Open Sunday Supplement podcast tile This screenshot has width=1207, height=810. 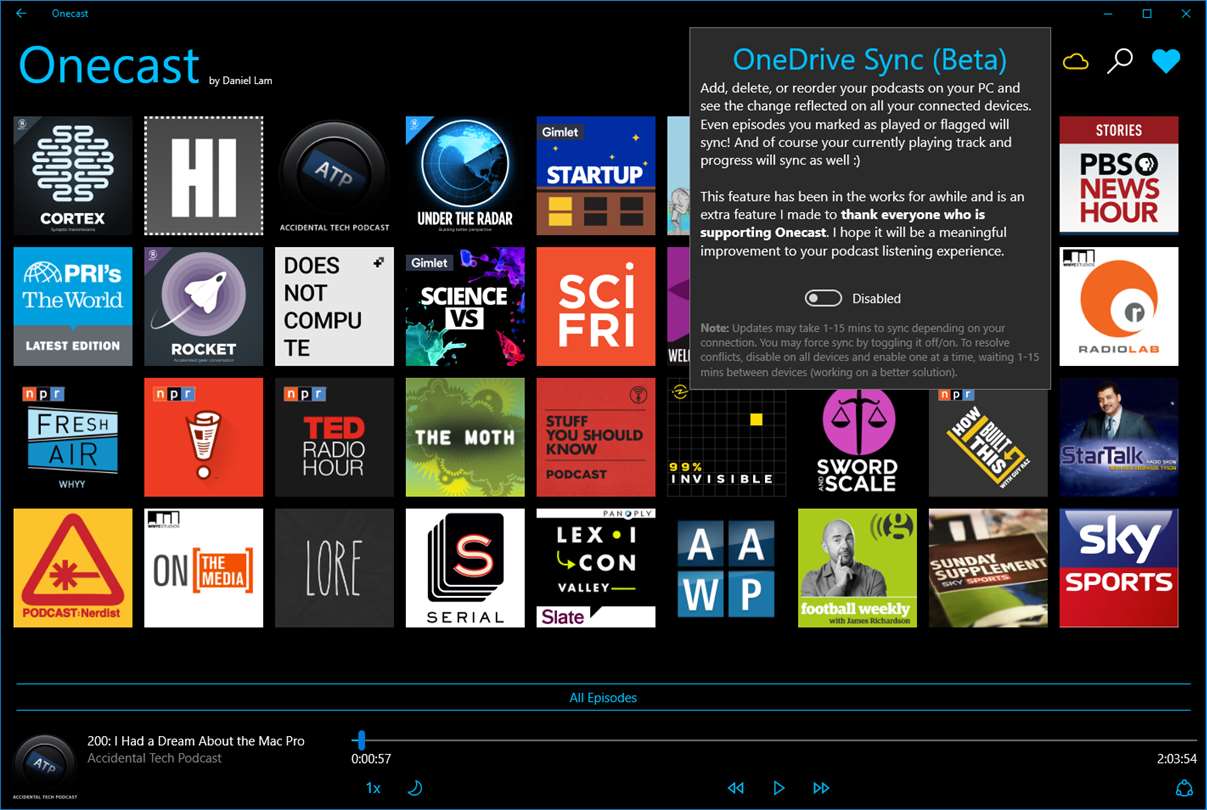tap(988, 568)
